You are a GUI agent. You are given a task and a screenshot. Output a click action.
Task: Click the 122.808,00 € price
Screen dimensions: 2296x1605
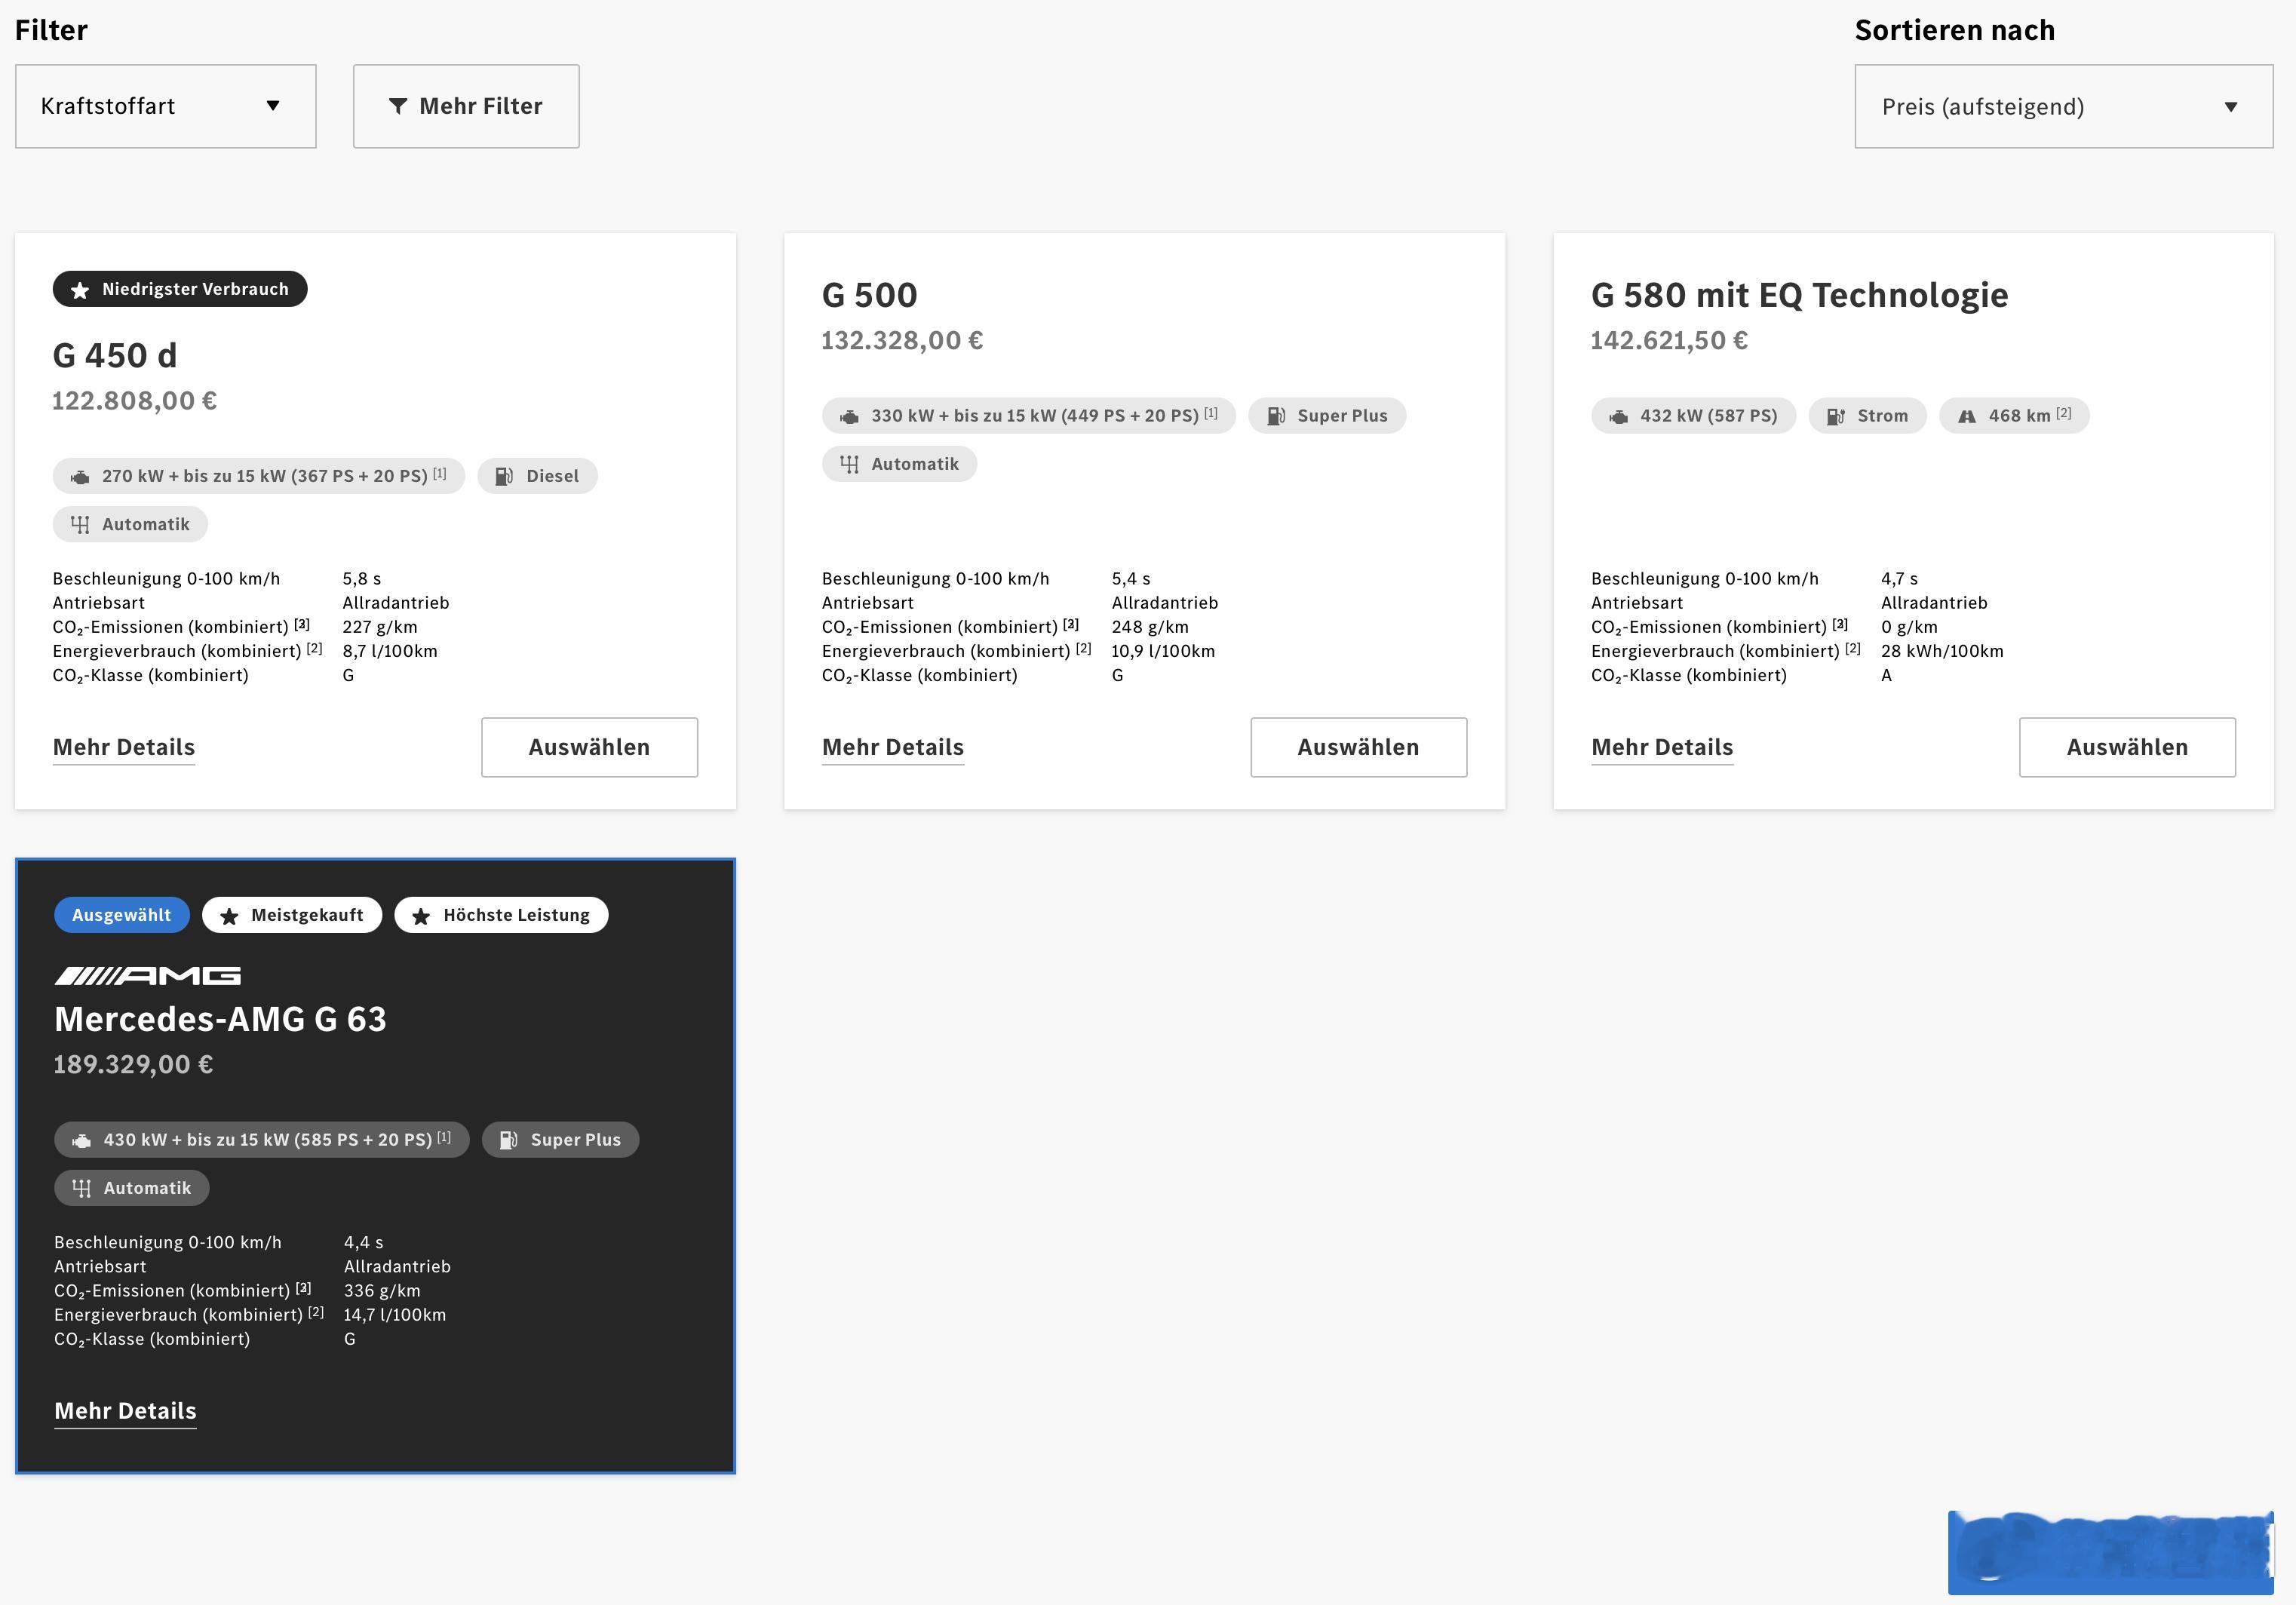[135, 401]
